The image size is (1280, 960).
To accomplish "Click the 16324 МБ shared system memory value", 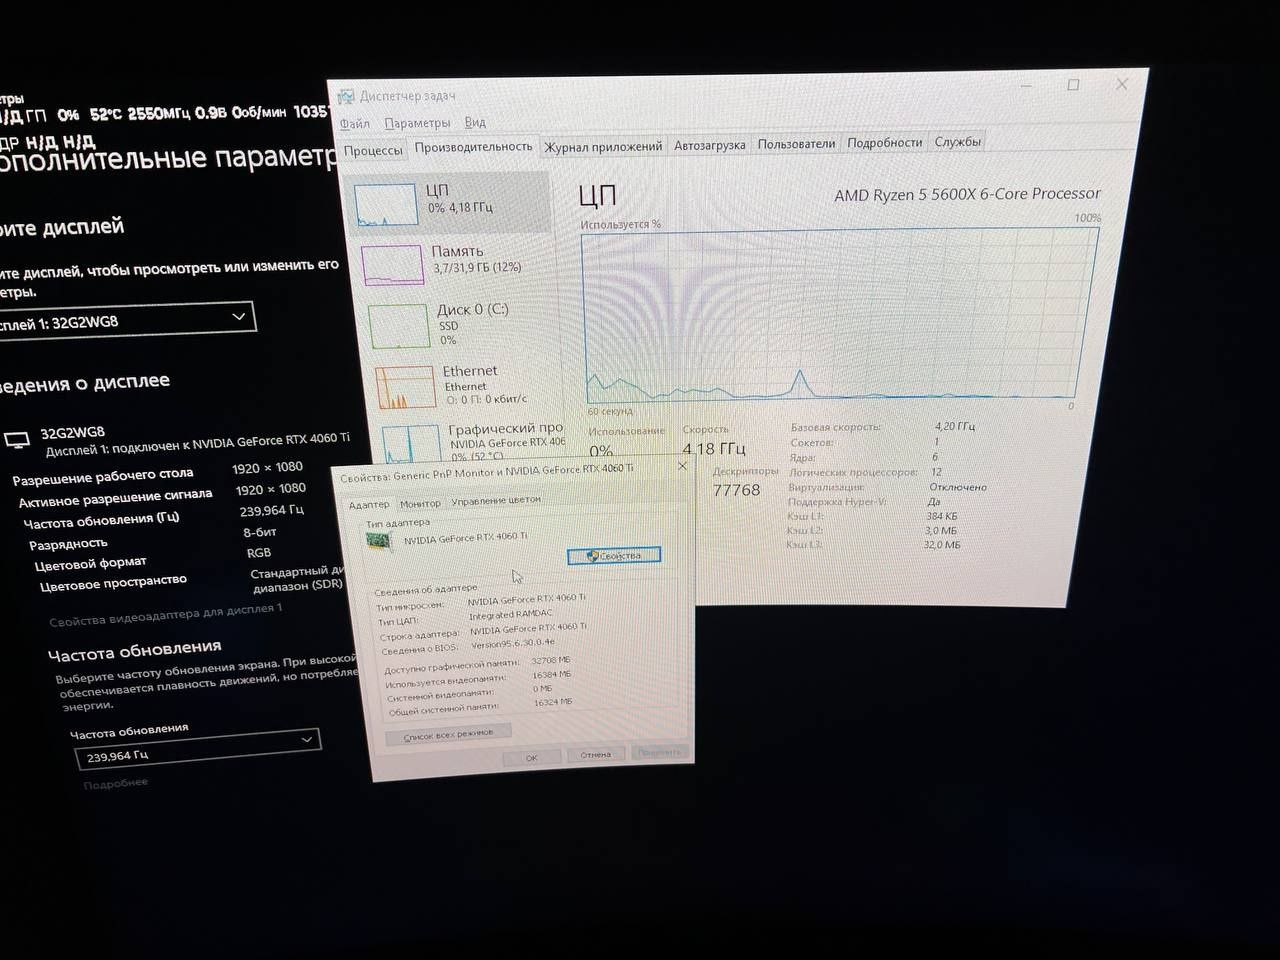I will tap(553, 702).
